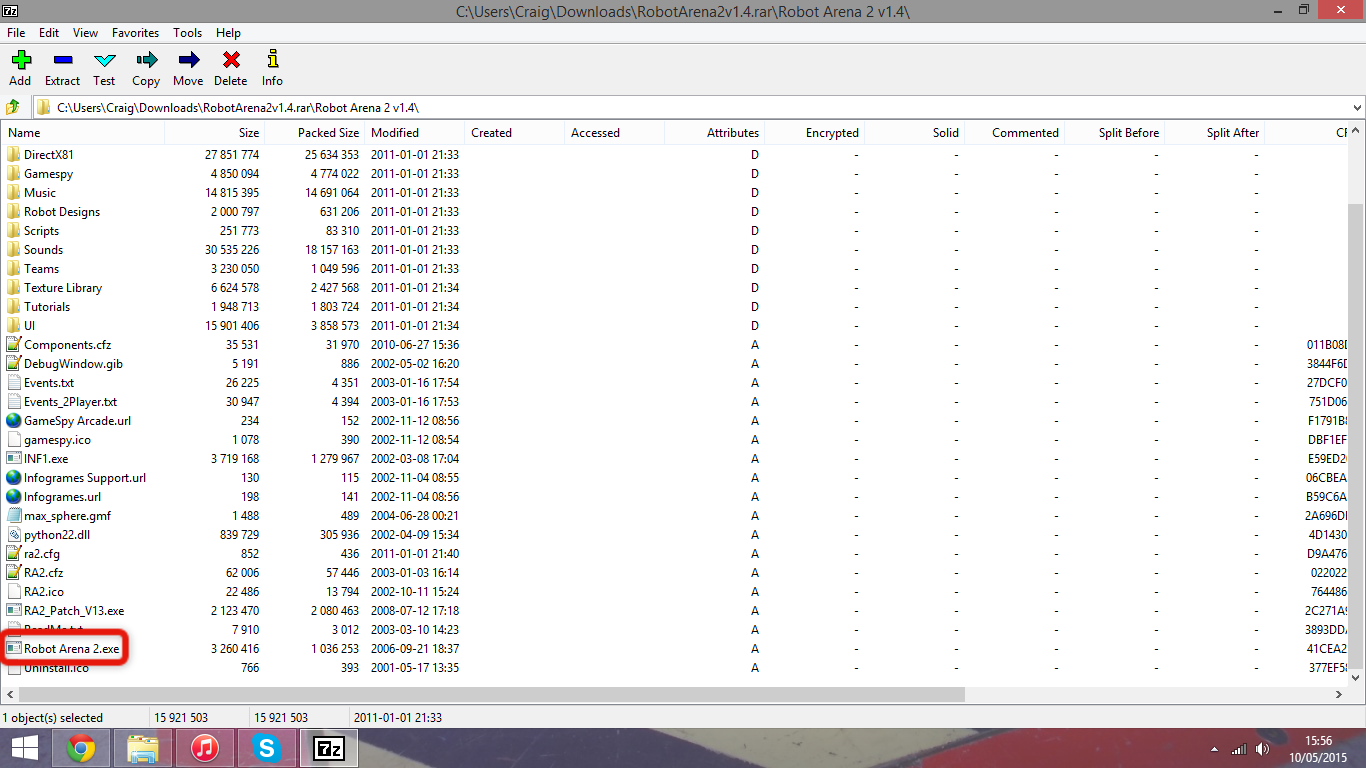Show hidden system tray icons arrow
The height and width of the screenshot is (768, 1366).
click(1216, 749)
